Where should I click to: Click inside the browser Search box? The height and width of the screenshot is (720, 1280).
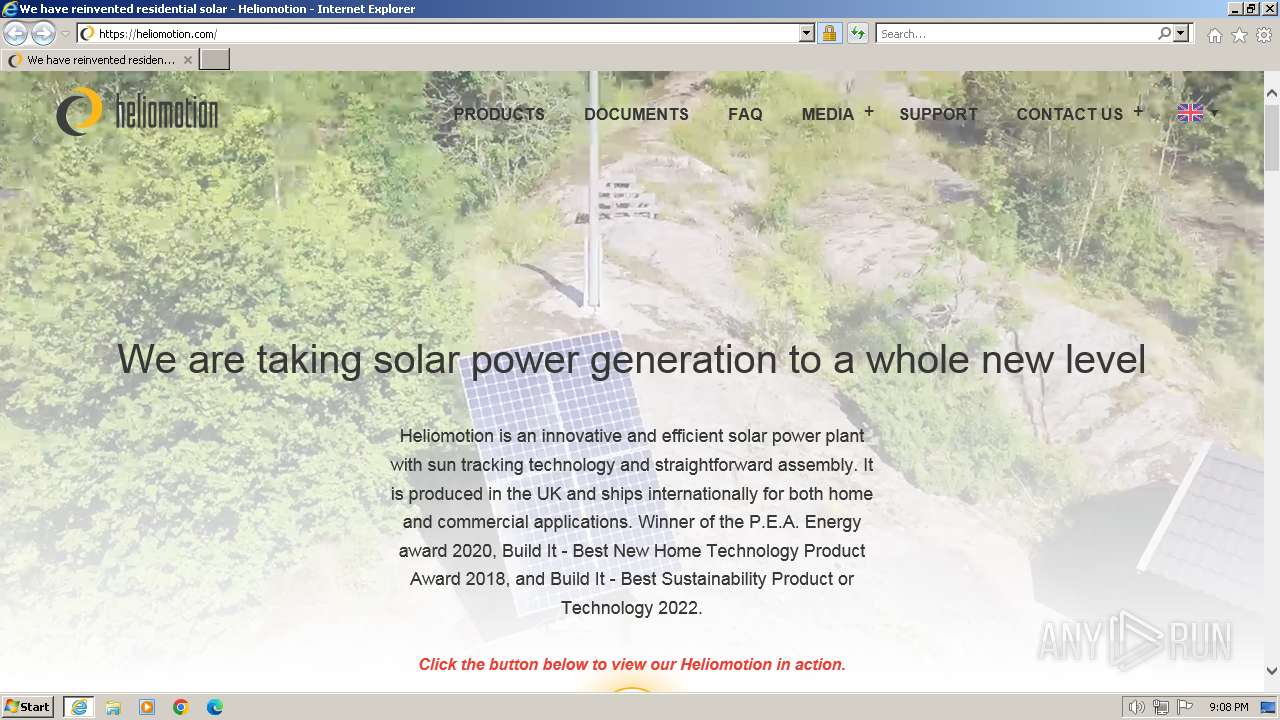pyautogui.click(x=1015, y=34)
